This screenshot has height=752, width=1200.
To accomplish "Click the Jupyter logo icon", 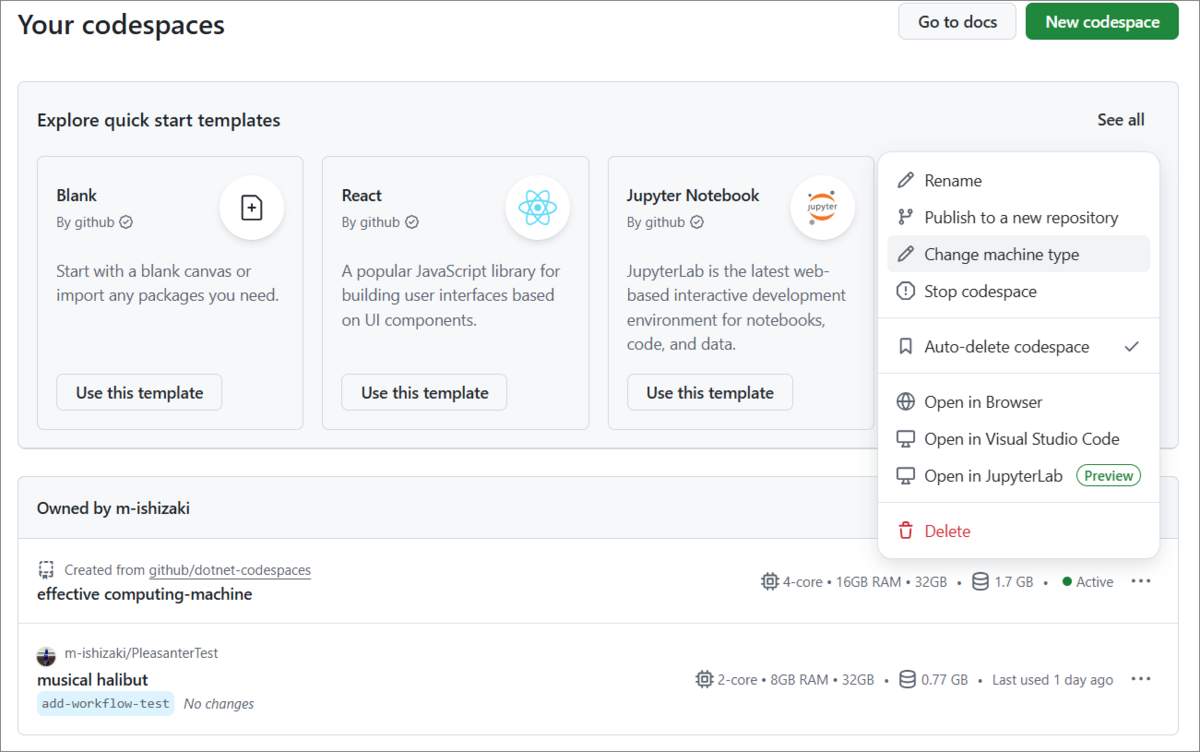I will [x=822, y=207].
